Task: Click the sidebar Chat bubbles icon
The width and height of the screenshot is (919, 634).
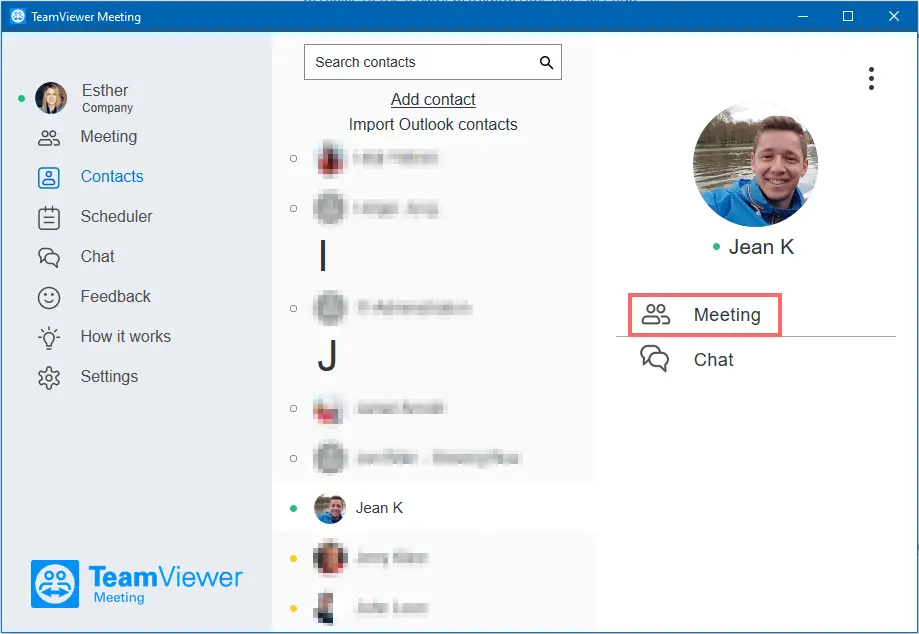Action: (49, 257)
